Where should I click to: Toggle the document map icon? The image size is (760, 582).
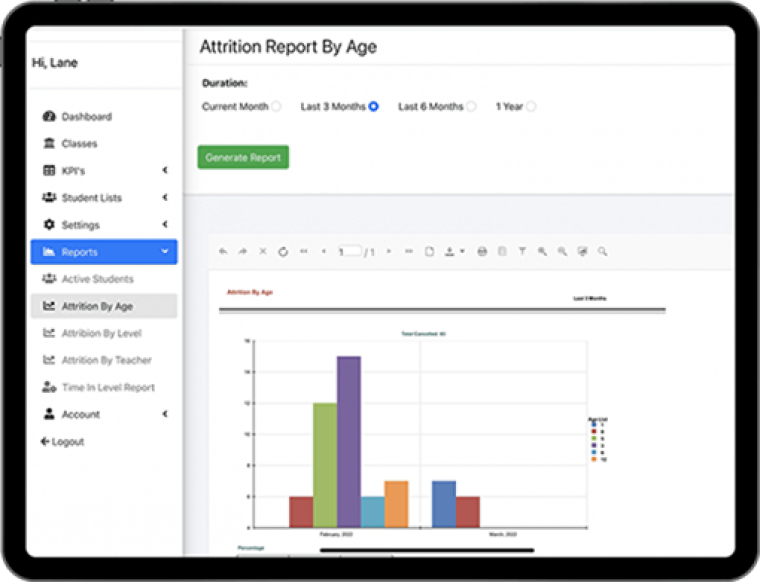tap(502, 251)
